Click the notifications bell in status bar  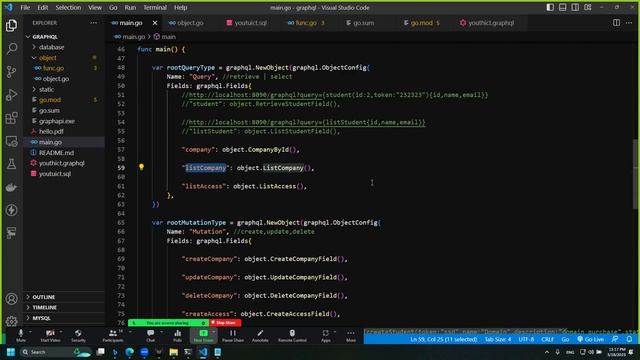point(629,339)
